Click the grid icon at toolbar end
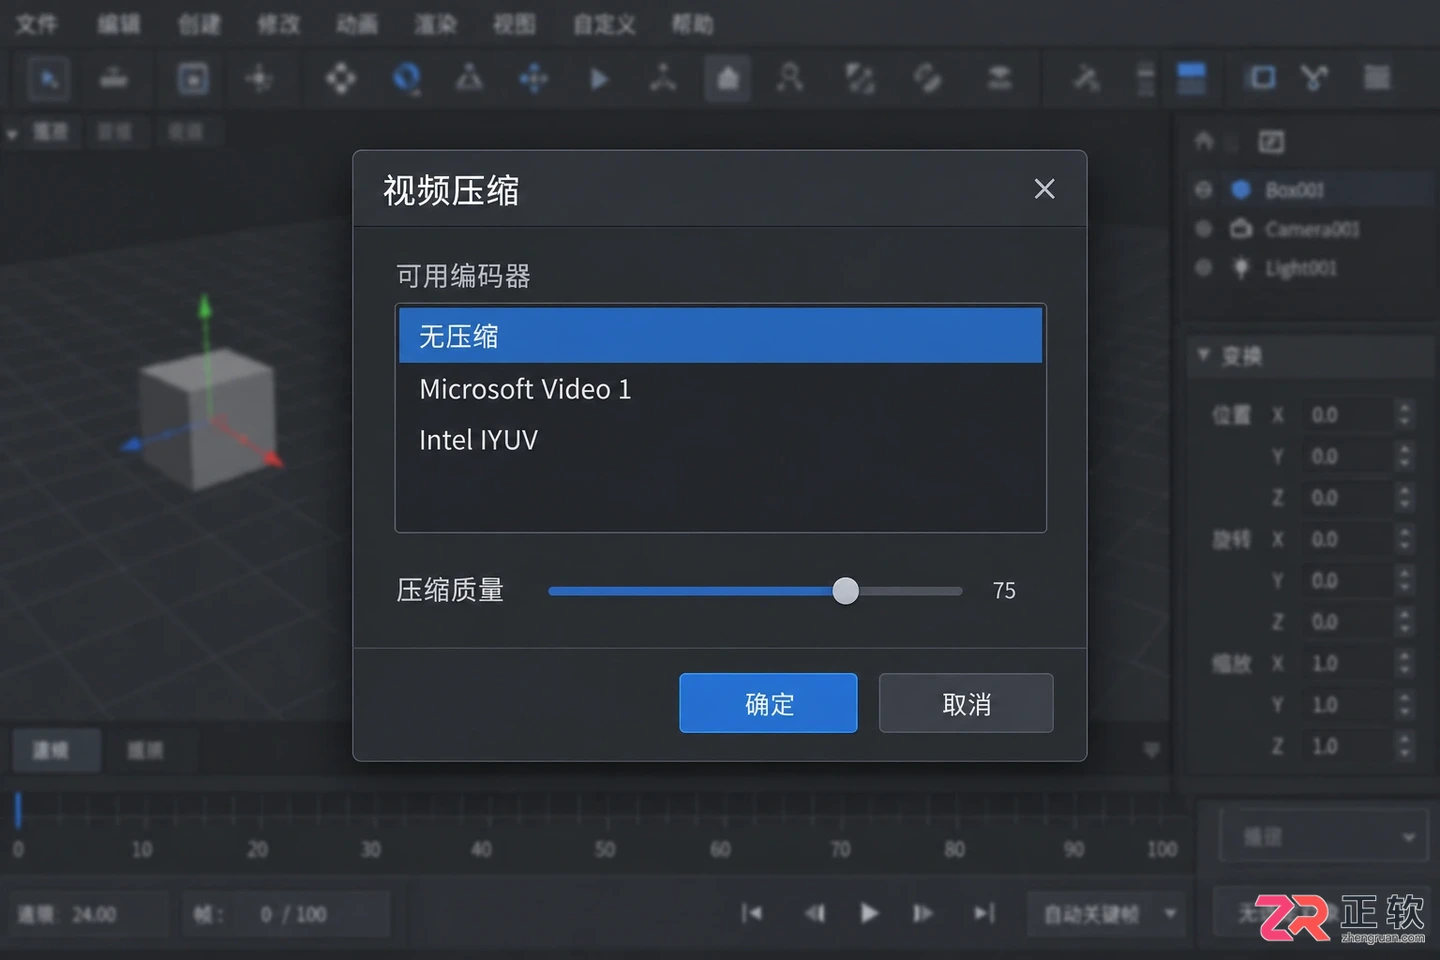Screen dimensions: 1440x960 pyautogui.click(x=1377, y=77)
